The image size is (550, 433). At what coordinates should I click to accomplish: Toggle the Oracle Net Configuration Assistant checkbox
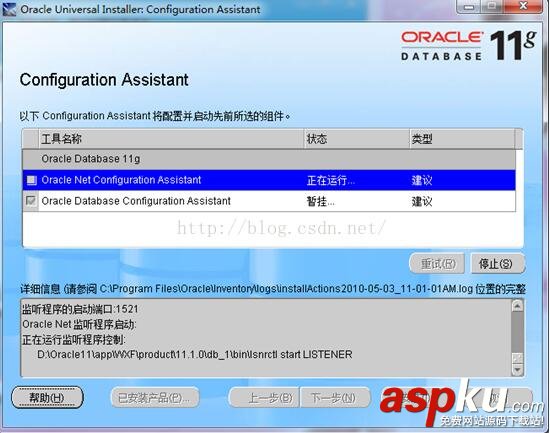pos(32,180)
